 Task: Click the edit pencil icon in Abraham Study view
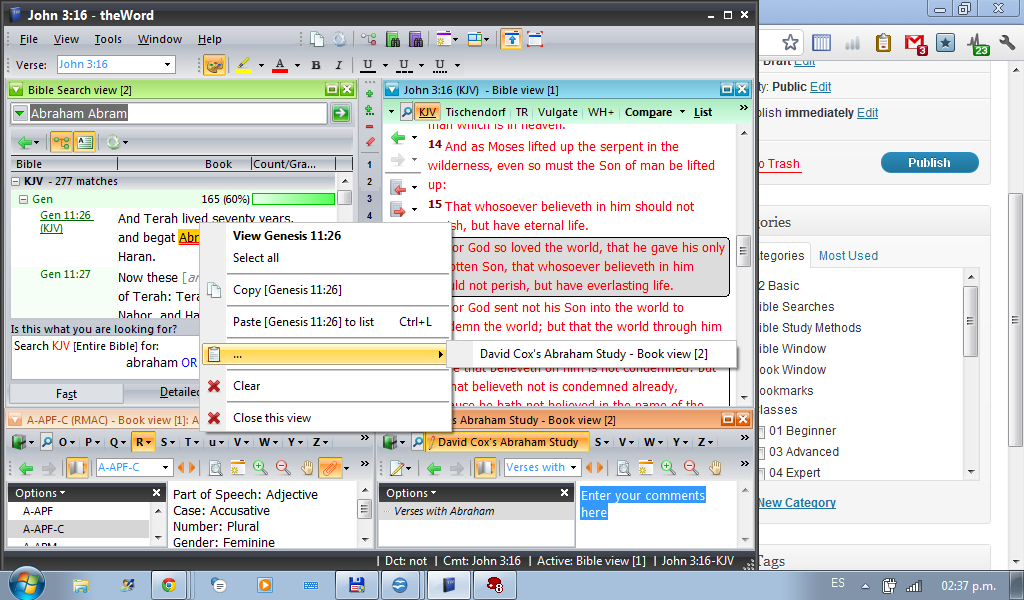coord(396,467)
